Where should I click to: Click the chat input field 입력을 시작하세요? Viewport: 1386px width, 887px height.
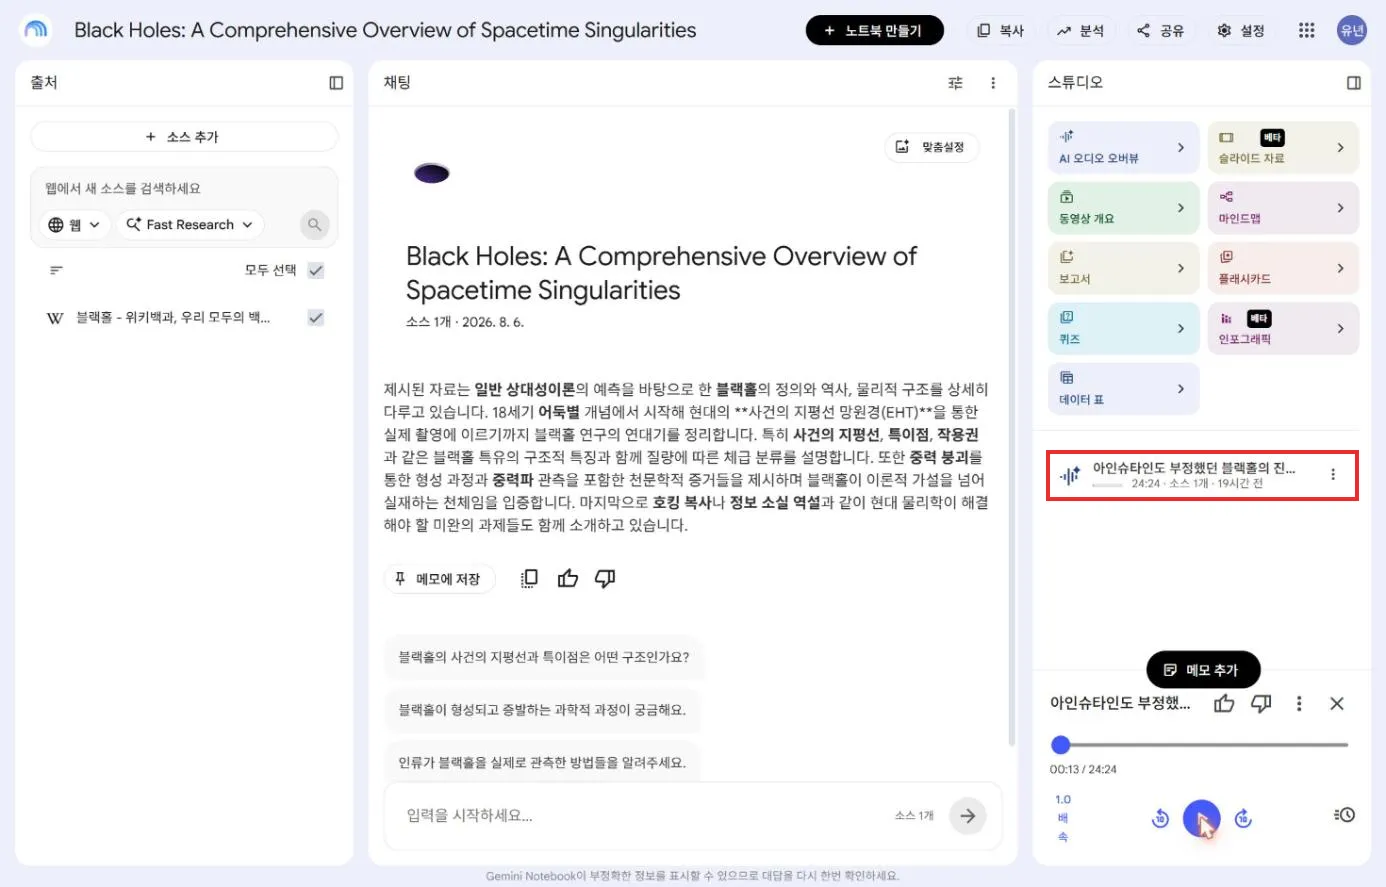click(645, 816)
